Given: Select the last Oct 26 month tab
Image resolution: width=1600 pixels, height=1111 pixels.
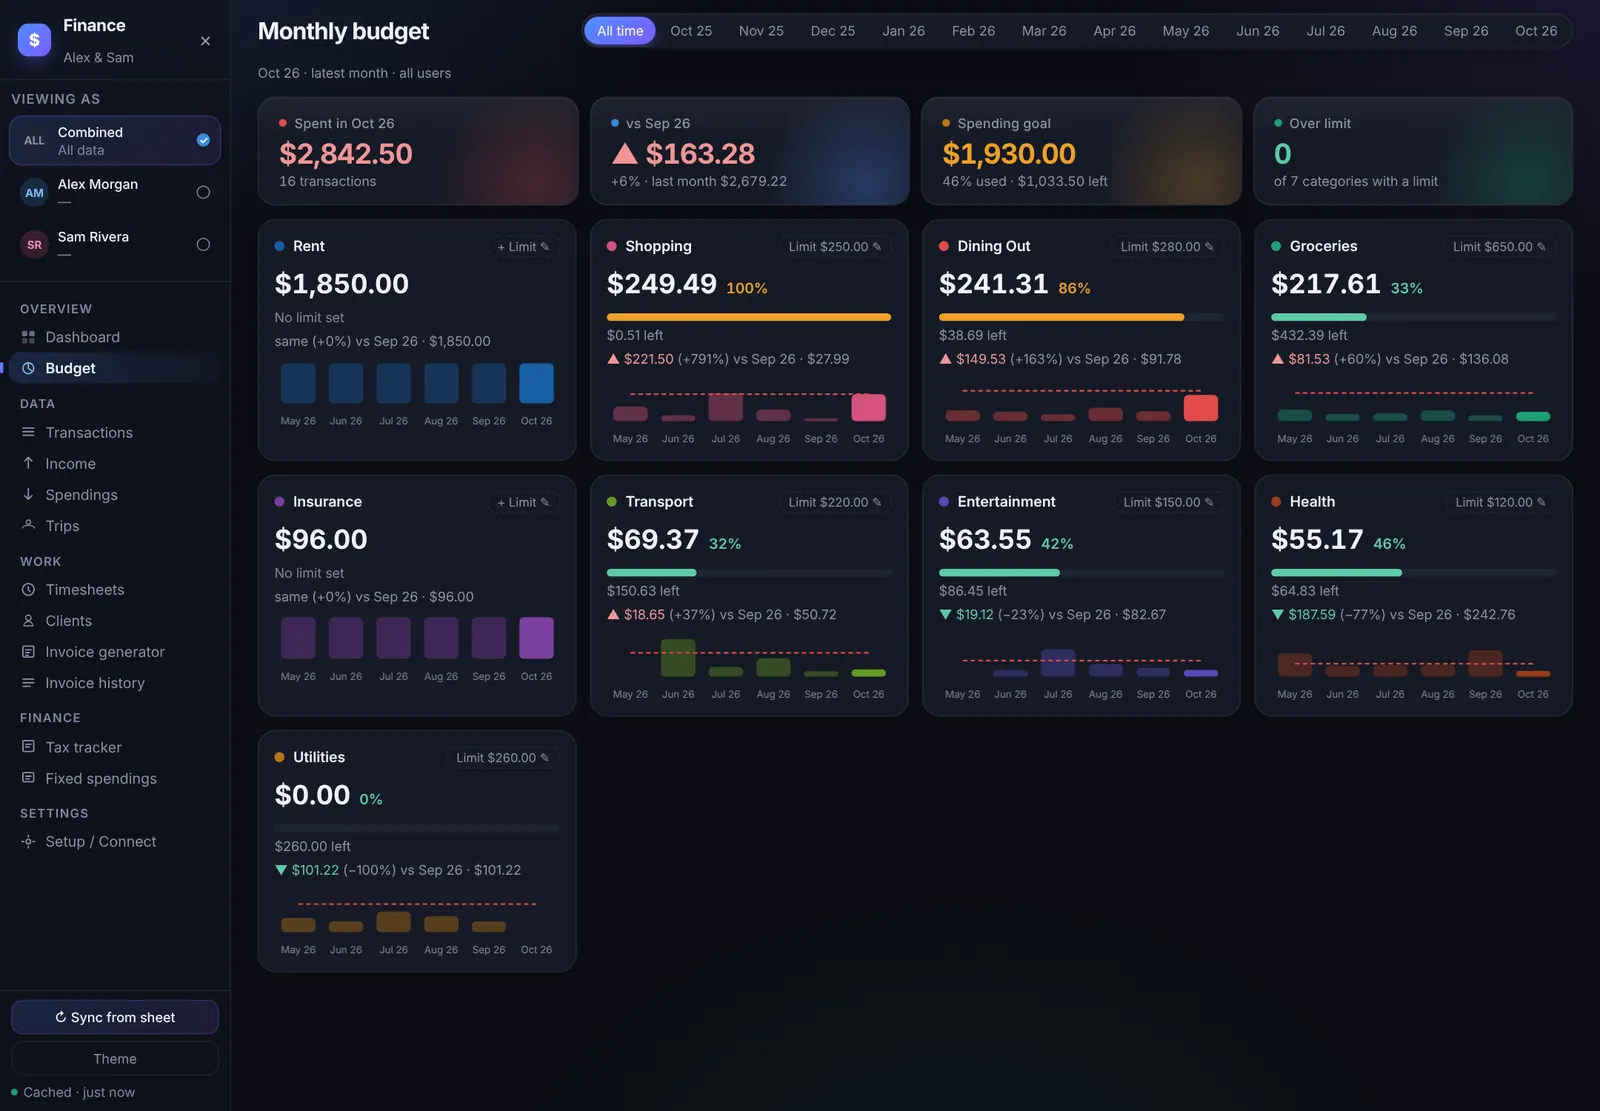Looking at the screenshot, I should click(1536, 31).
